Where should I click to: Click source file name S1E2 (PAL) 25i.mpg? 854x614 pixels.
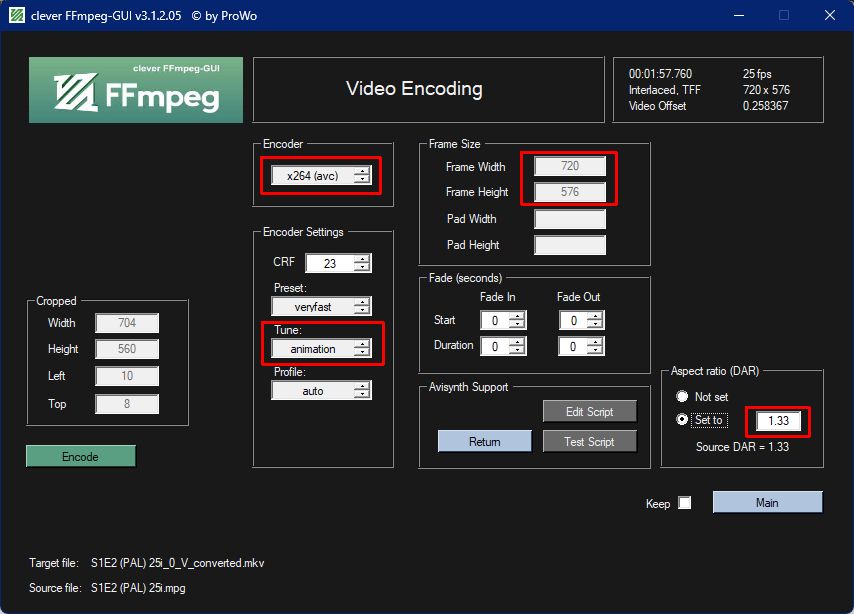click(x=138, y=588)
